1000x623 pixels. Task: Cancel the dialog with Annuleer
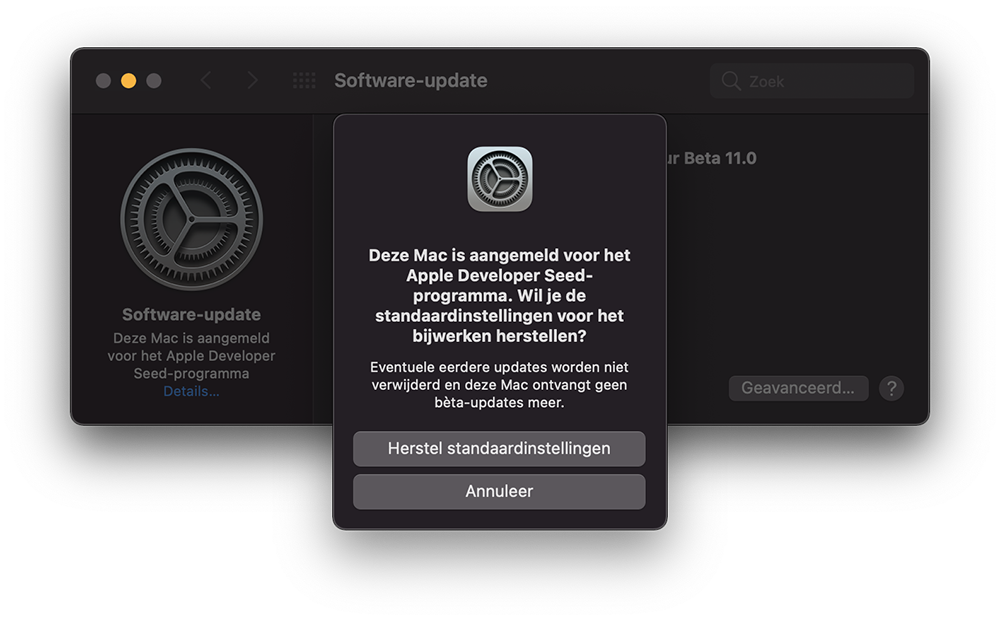[499, 491]
